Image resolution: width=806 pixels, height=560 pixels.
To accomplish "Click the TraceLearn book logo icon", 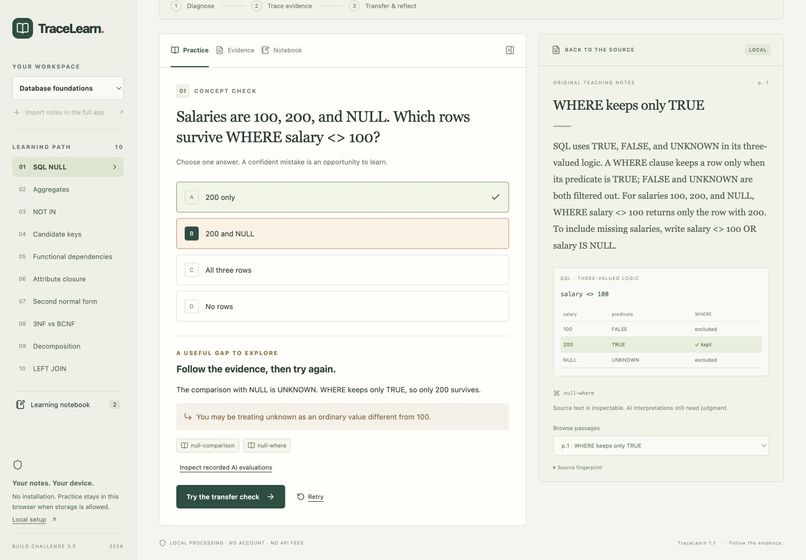I will coord(23,28).
